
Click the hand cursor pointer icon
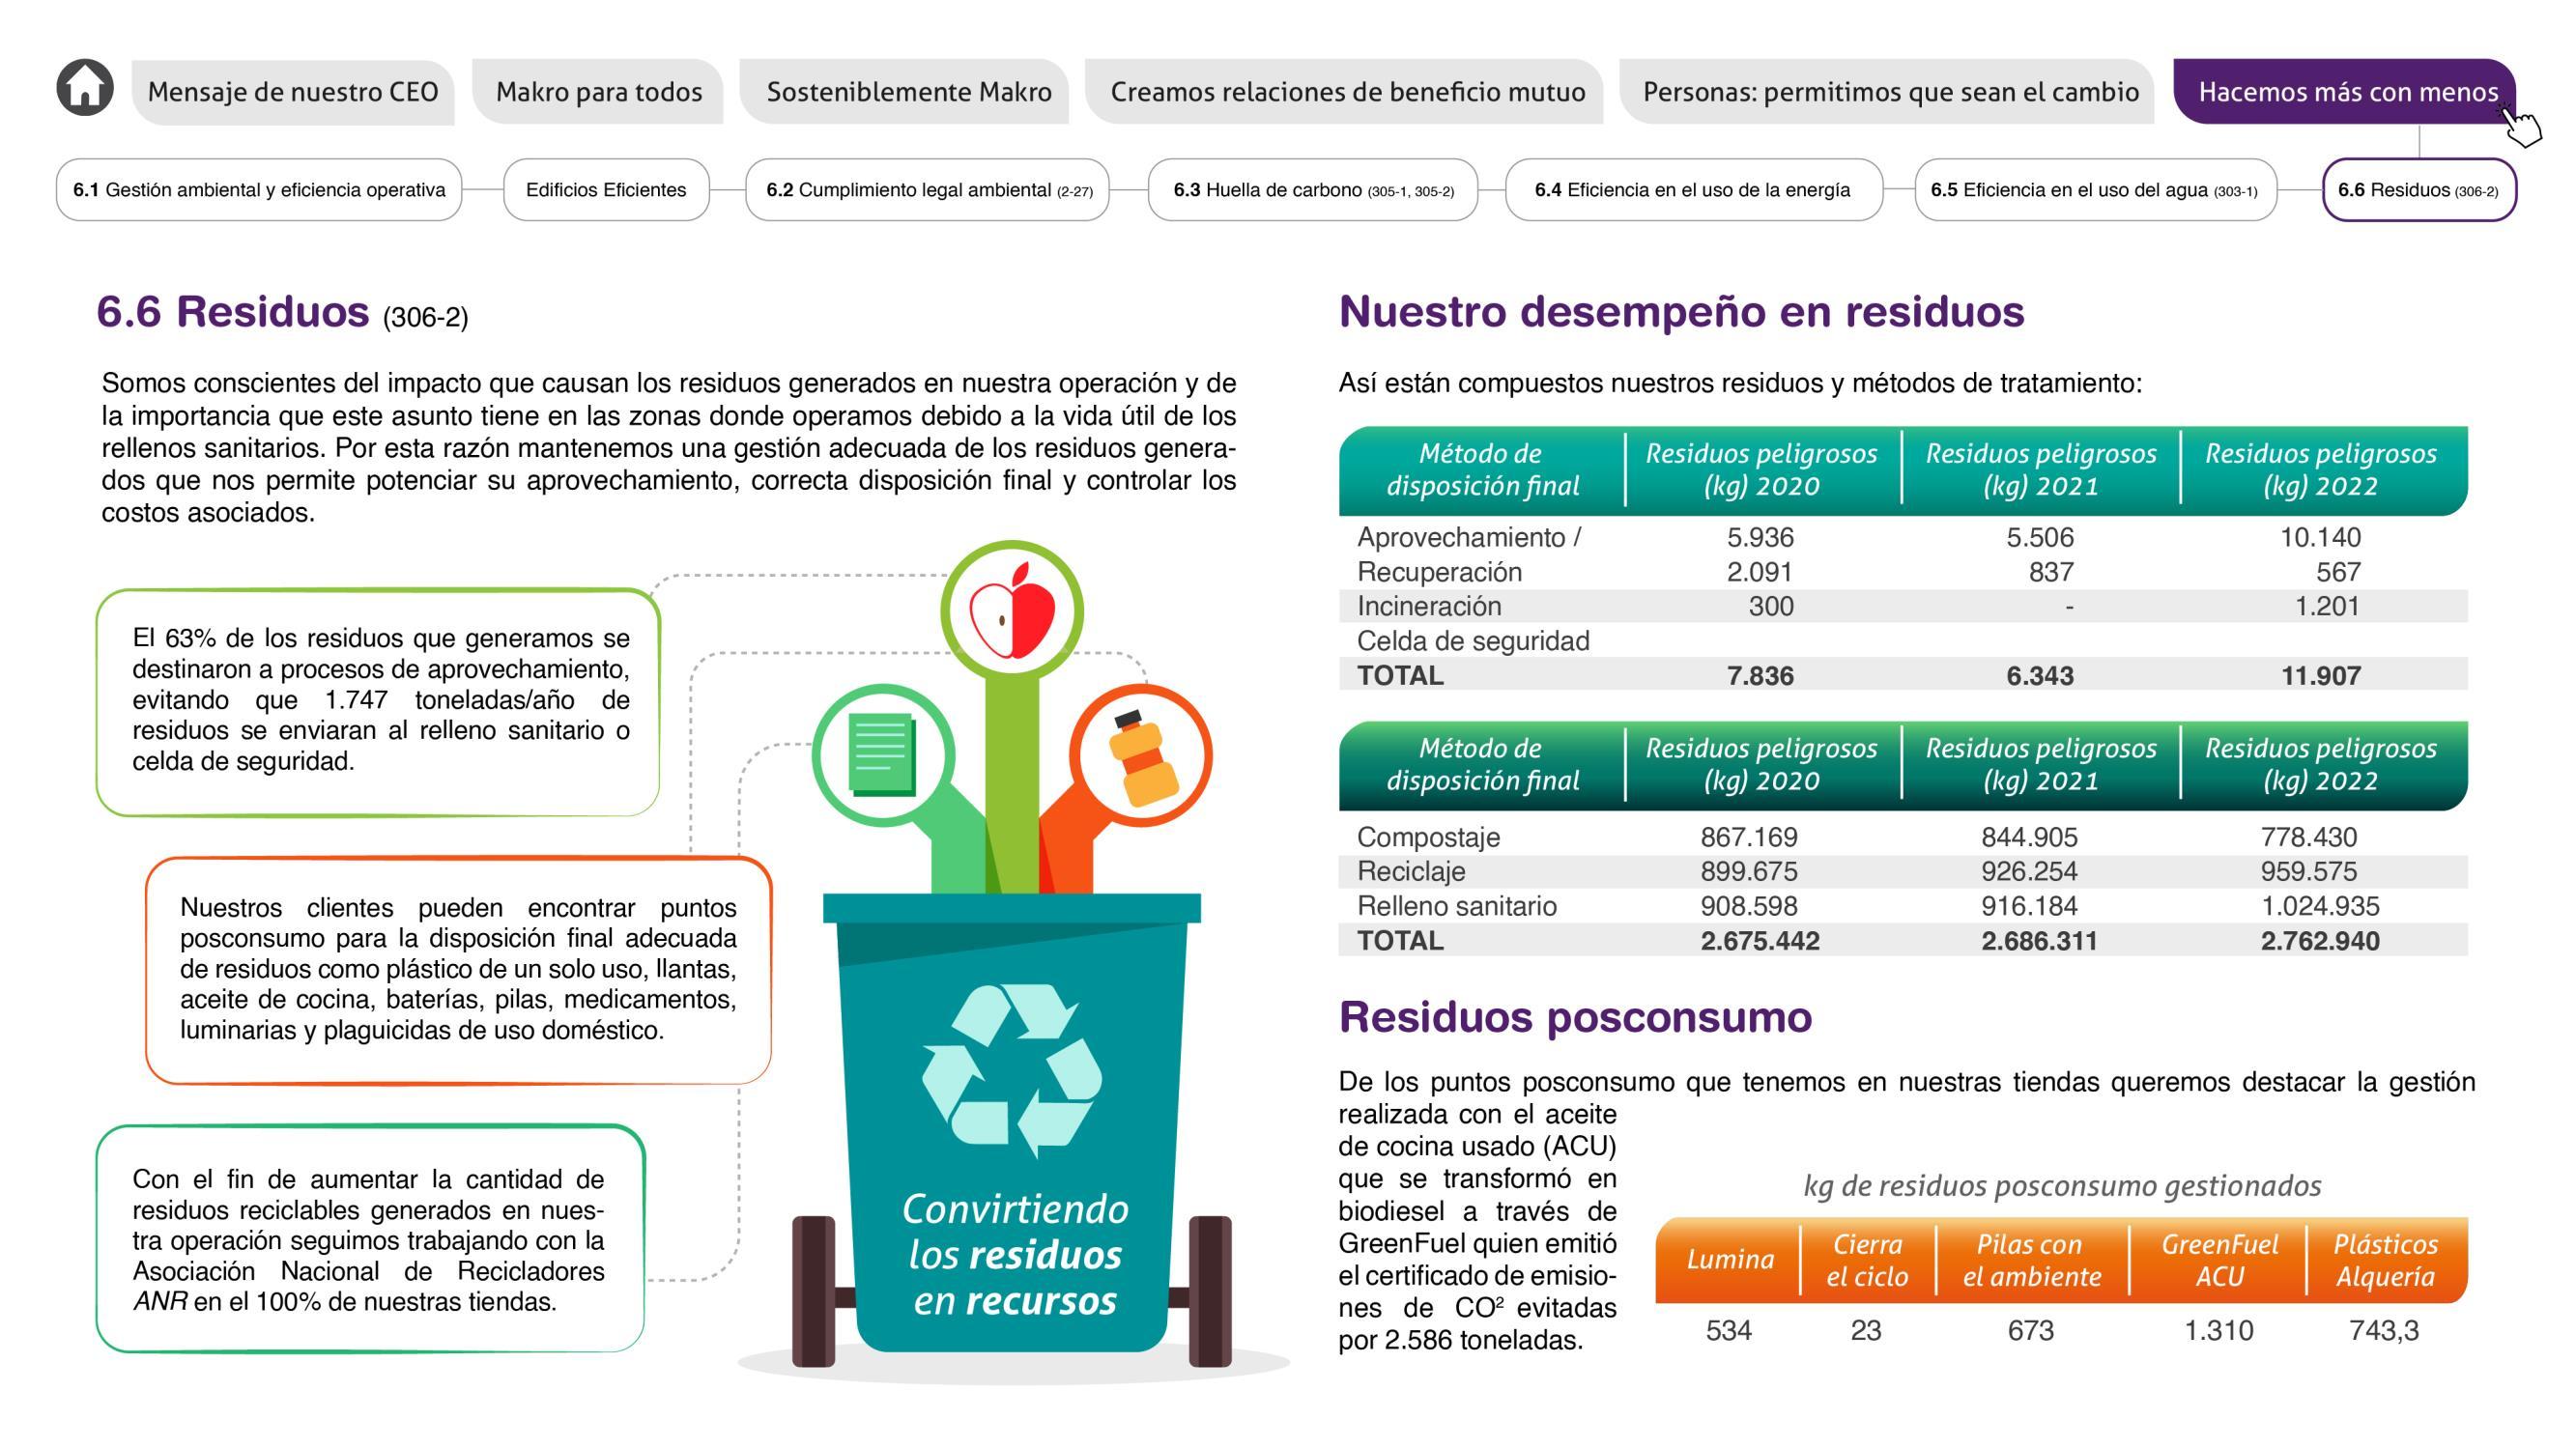click(2522, 127)
